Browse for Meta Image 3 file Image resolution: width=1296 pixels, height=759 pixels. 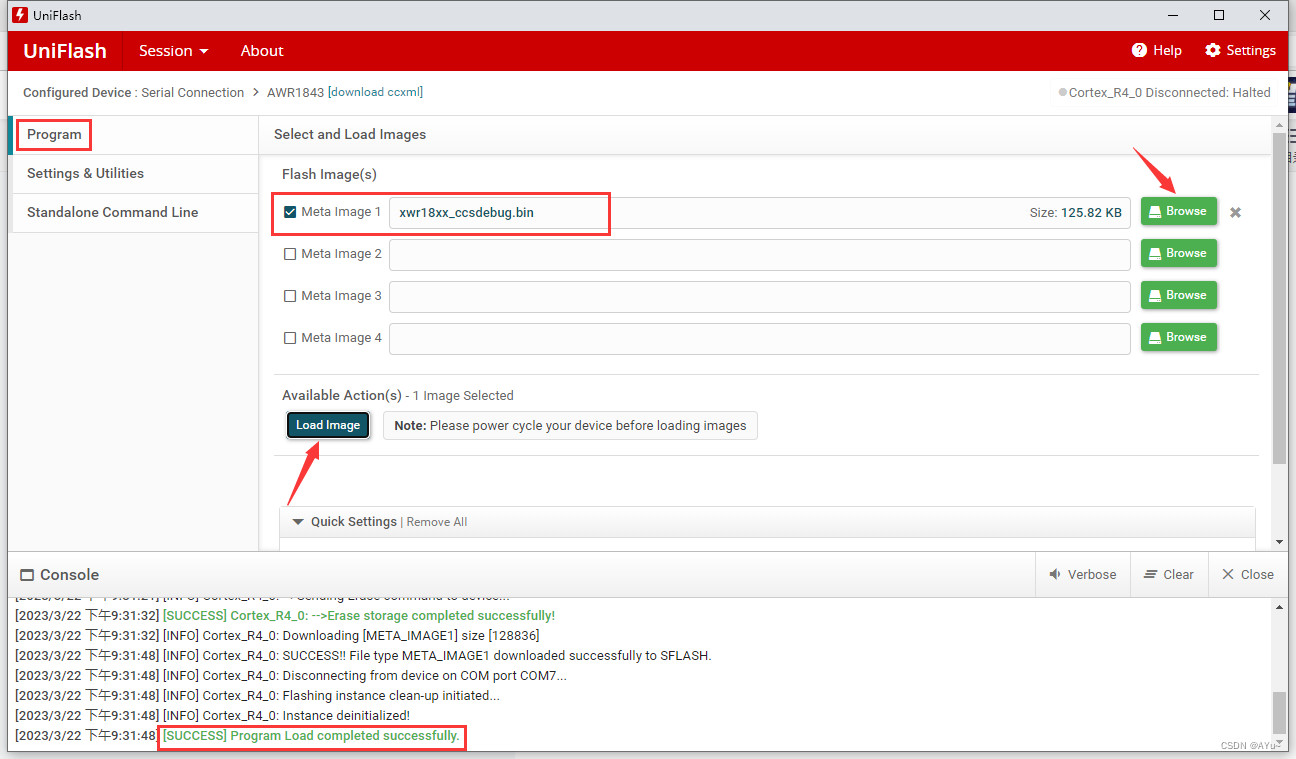pos(1179,295)
